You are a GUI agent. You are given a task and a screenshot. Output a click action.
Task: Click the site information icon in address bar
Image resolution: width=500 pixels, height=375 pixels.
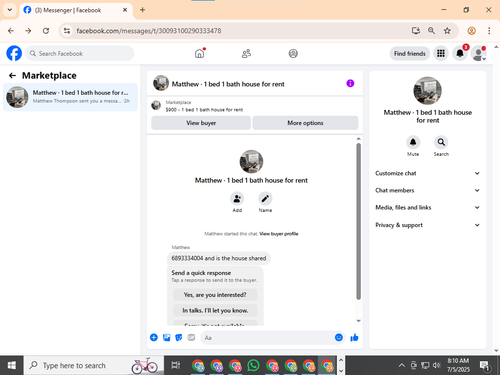(67, 31)
